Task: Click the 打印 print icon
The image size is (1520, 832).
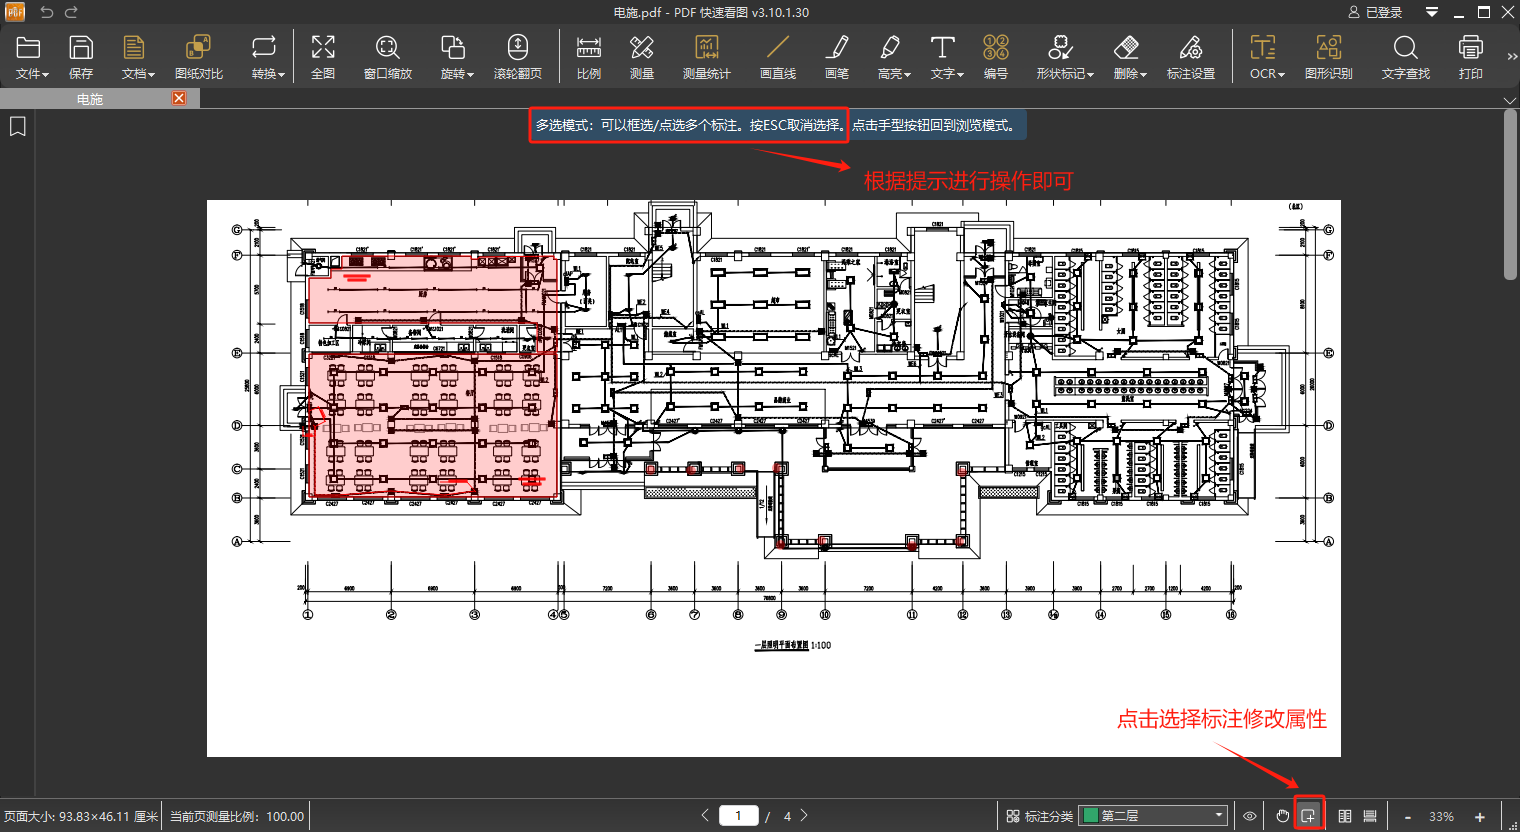Action: 1471,57
